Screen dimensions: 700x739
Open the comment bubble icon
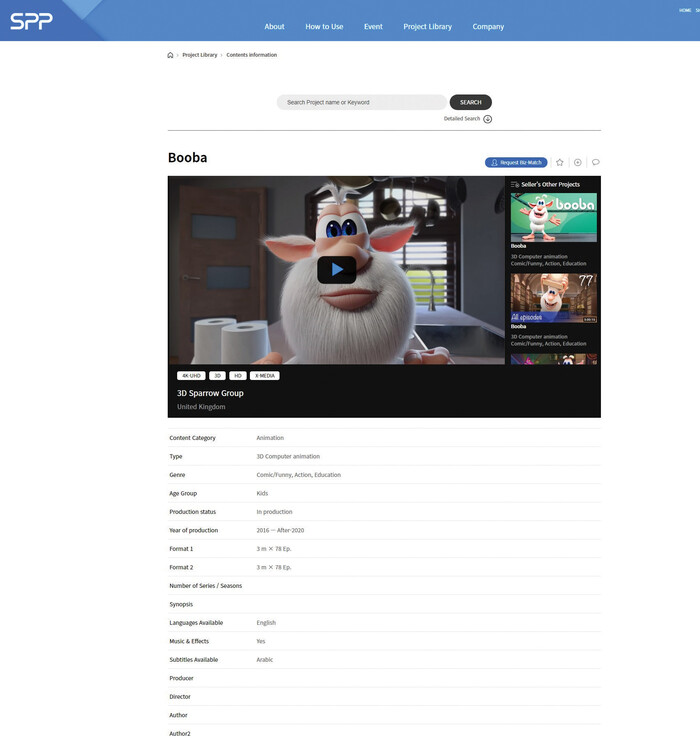[x=595, y=162]
